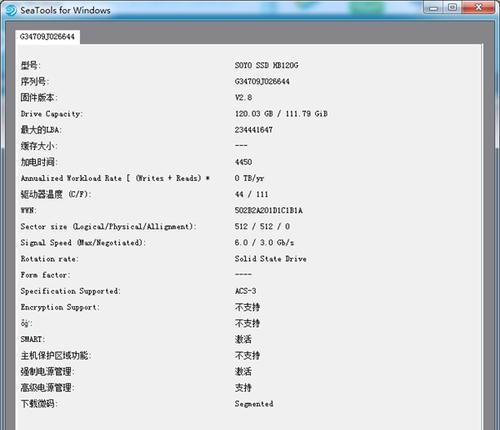Select the firmware version V2.8 text
Screen dimensions: 500x430
pos(243,97)
